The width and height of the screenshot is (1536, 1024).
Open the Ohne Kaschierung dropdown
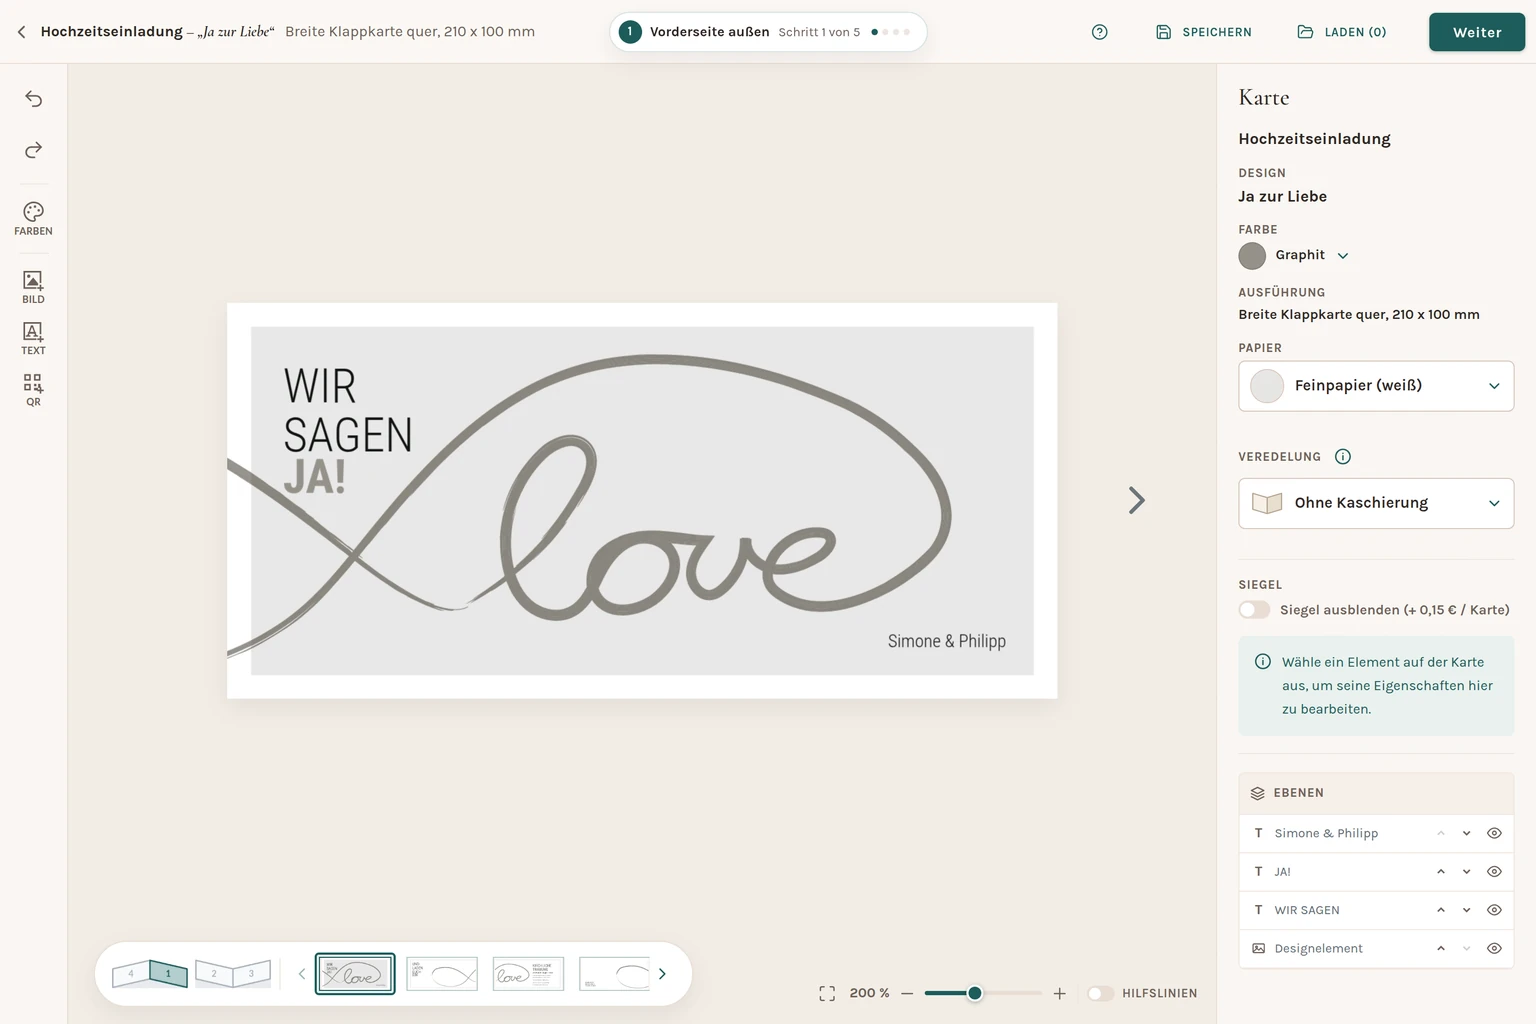pos(1376,503)
